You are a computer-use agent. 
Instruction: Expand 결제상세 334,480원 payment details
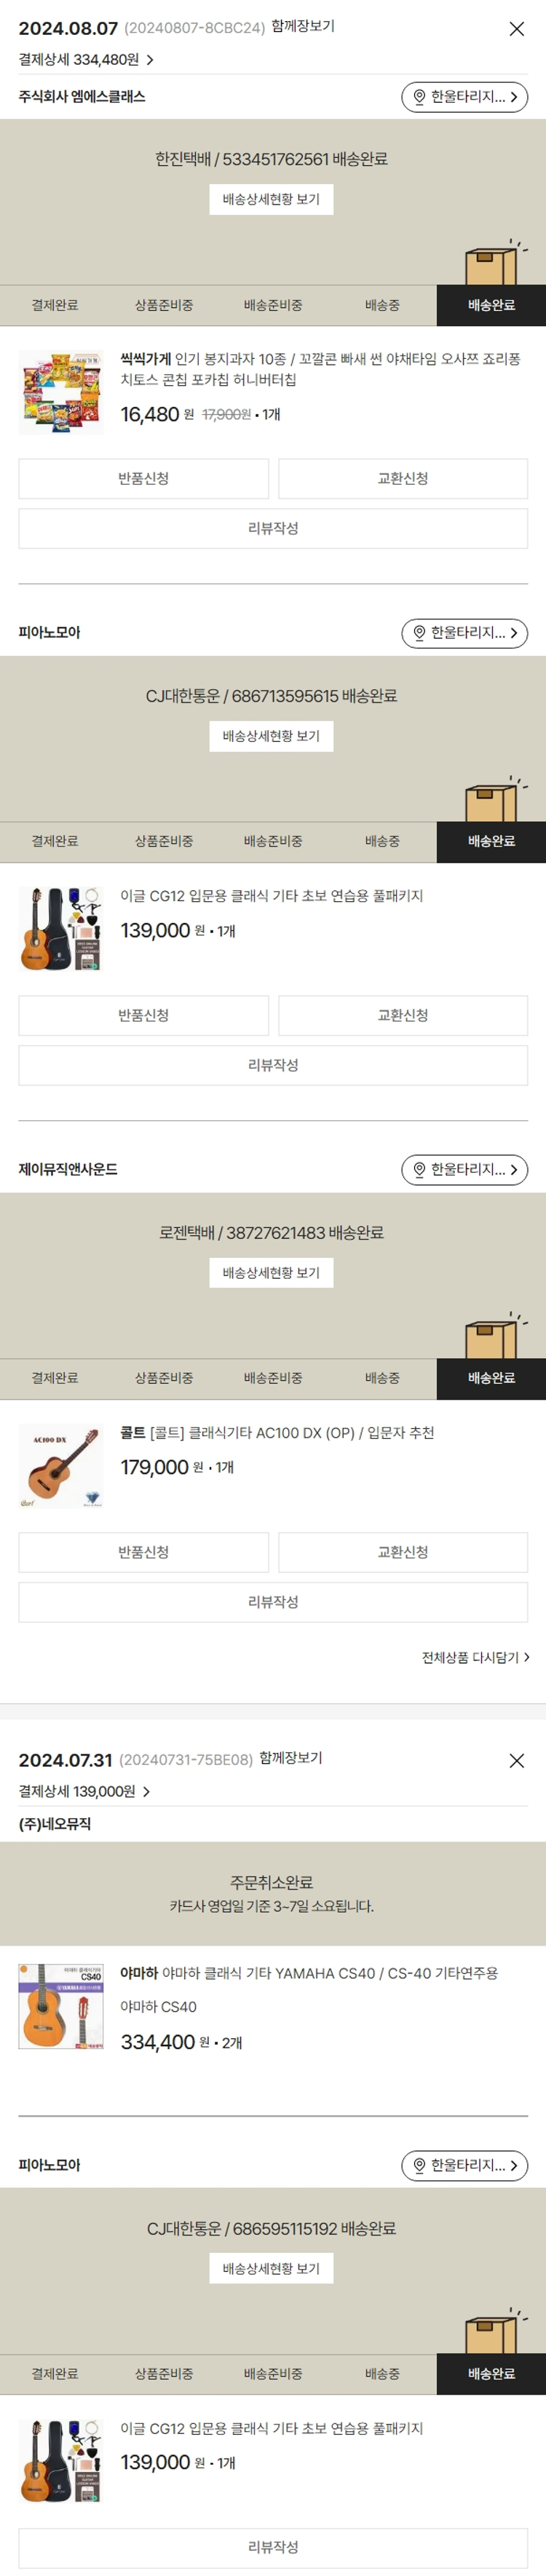click(86, 60)
